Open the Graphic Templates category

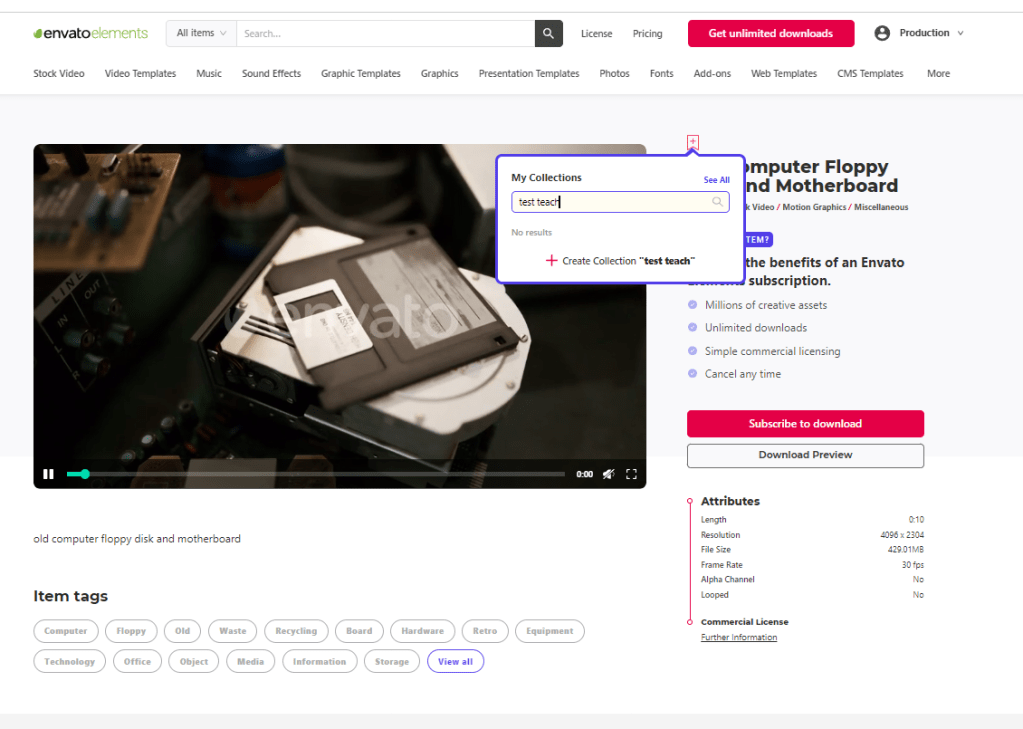click(361, 74)
